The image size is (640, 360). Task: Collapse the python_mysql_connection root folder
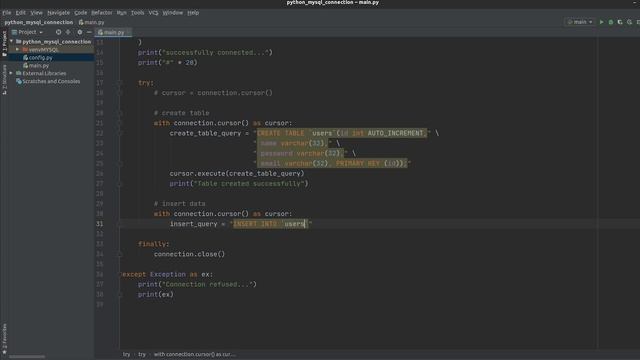pos(11,41)
